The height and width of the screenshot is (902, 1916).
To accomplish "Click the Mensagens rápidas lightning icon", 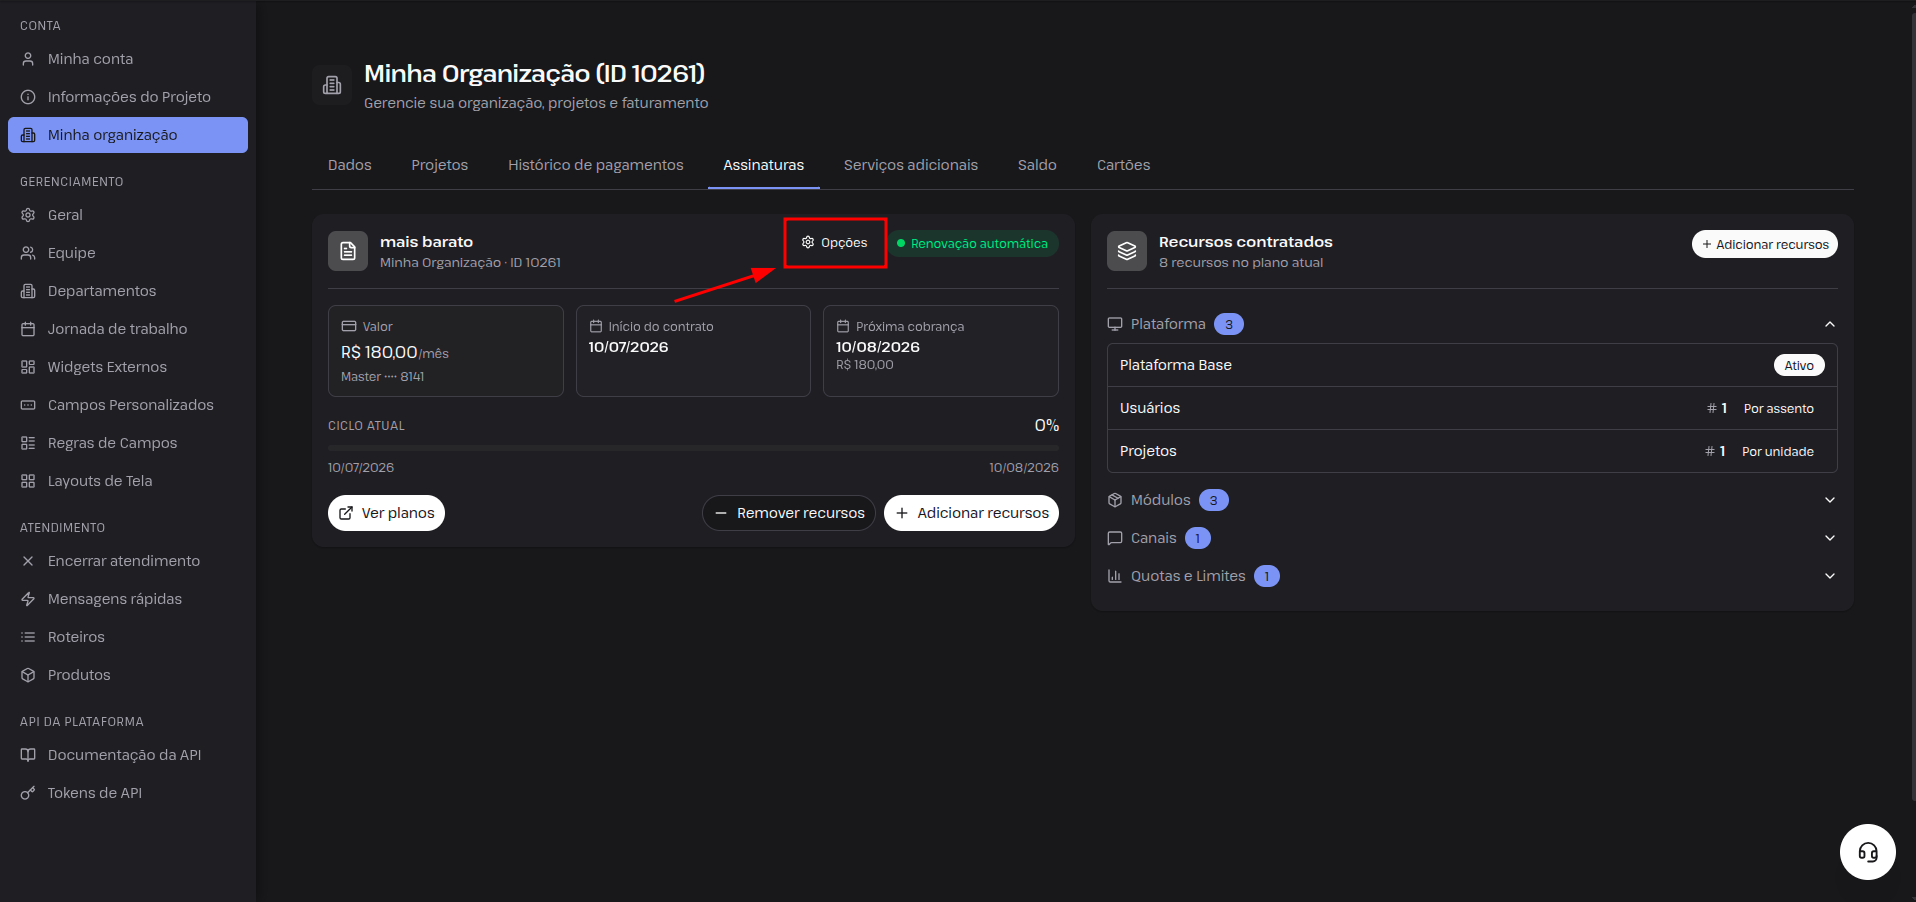I will click(28, 599).
